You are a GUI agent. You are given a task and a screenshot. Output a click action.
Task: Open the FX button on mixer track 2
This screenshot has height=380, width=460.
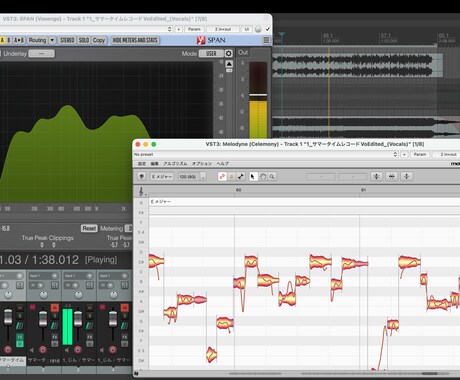click(x=55, y=337)
